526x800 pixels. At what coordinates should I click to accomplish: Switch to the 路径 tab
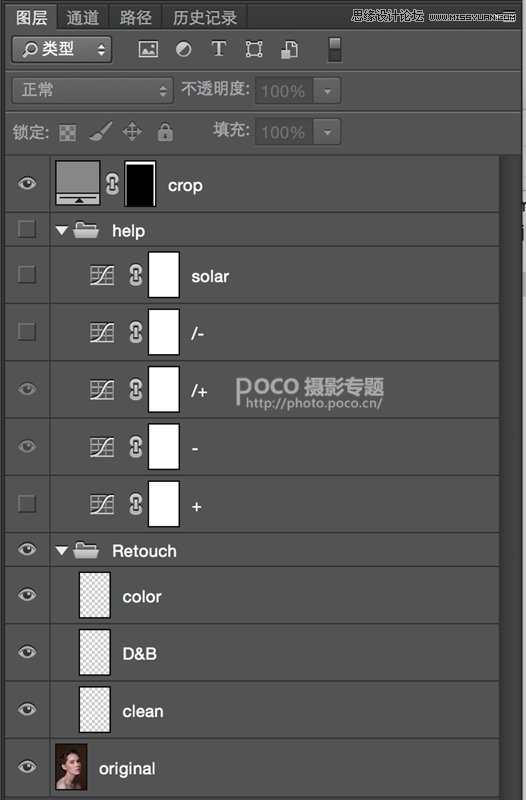pos(136,17)
